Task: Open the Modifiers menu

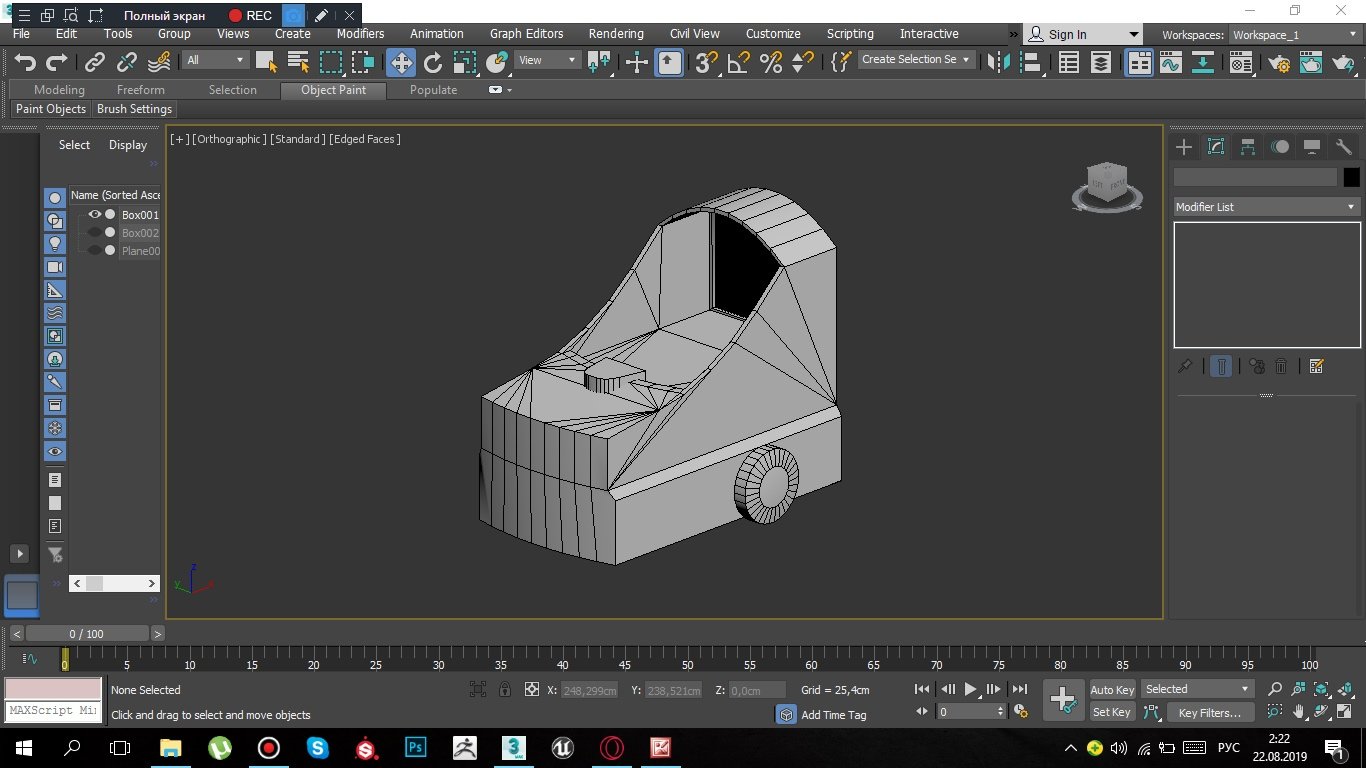Action: [x=360, y=34]
